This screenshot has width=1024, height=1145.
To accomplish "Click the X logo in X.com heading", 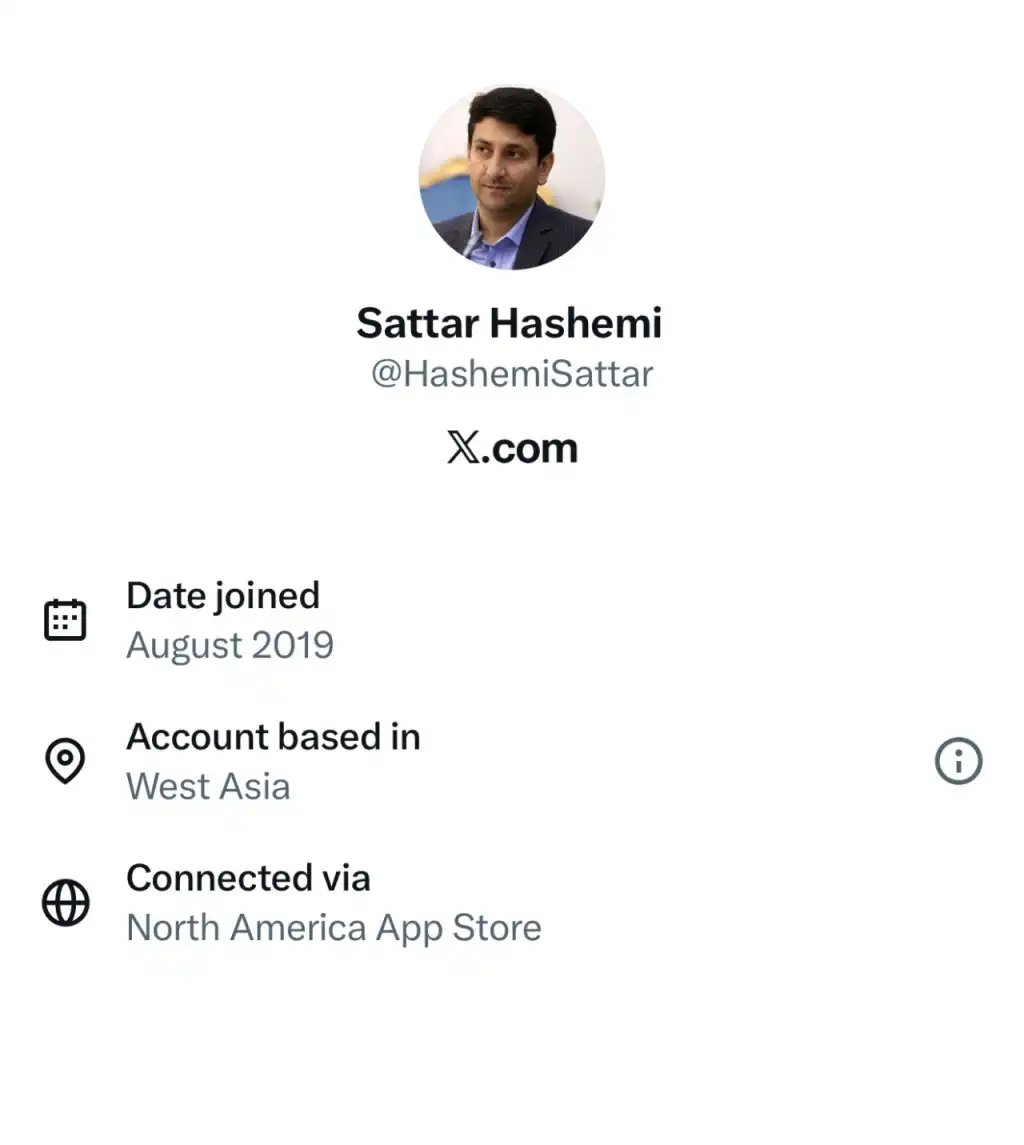I will click(x=461, y=448).
